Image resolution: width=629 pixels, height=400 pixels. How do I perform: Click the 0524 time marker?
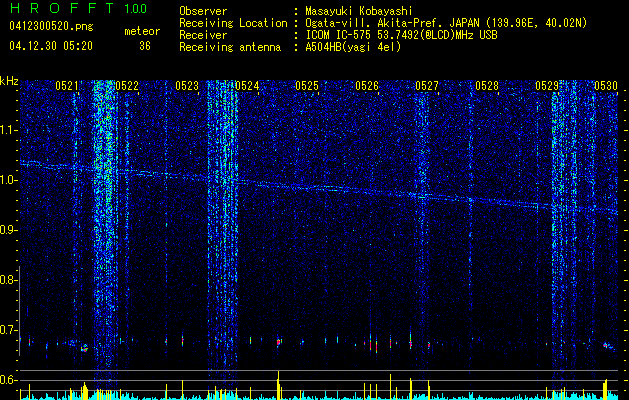247,85
